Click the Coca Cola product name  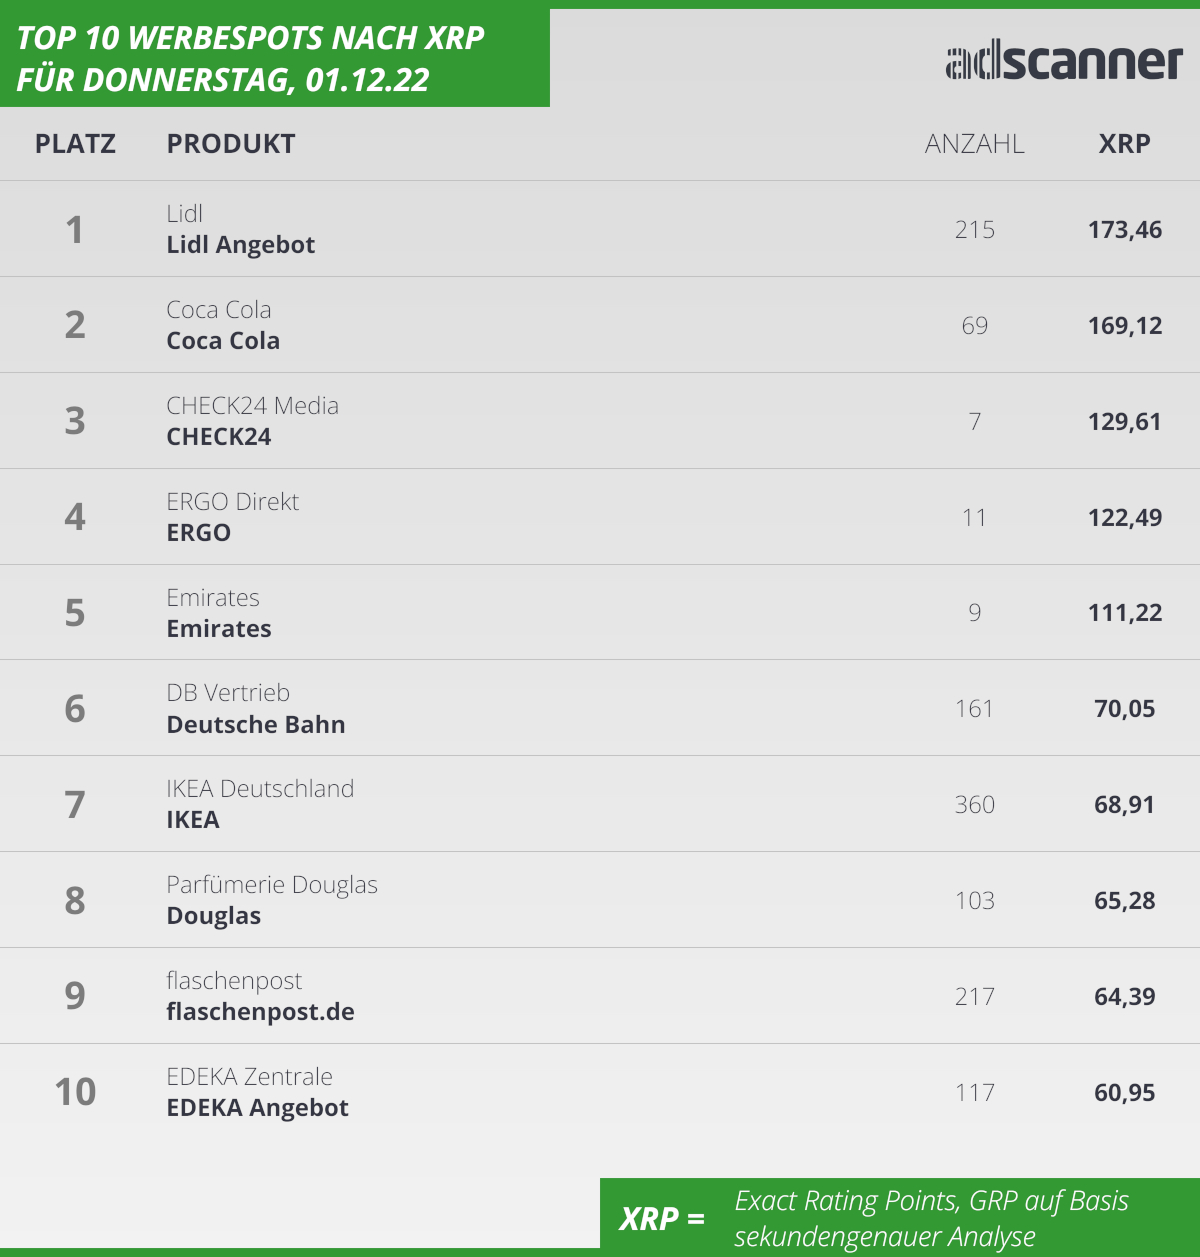[x=223, y=341]
